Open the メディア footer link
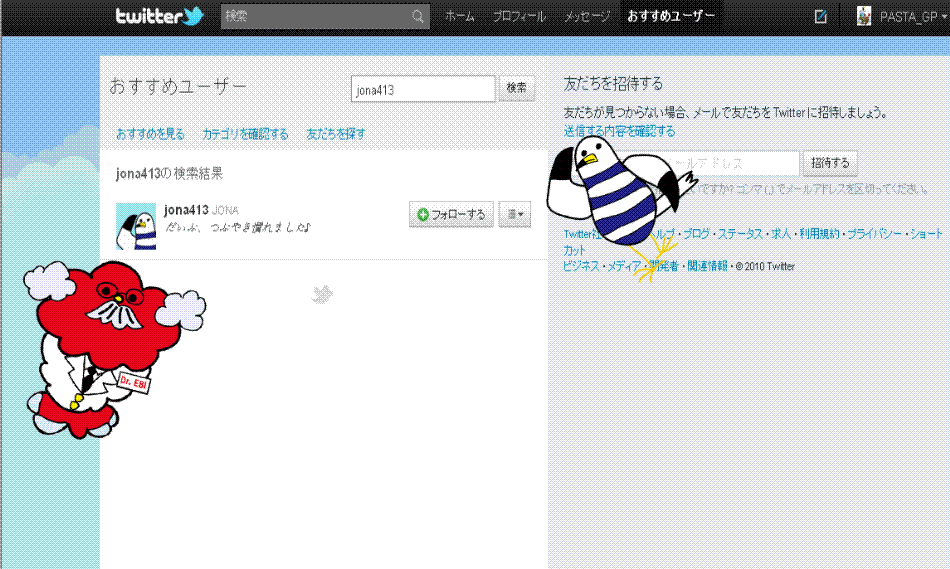Image resolution: width=950 pixels, height=569 pixels. click(624, 266)
